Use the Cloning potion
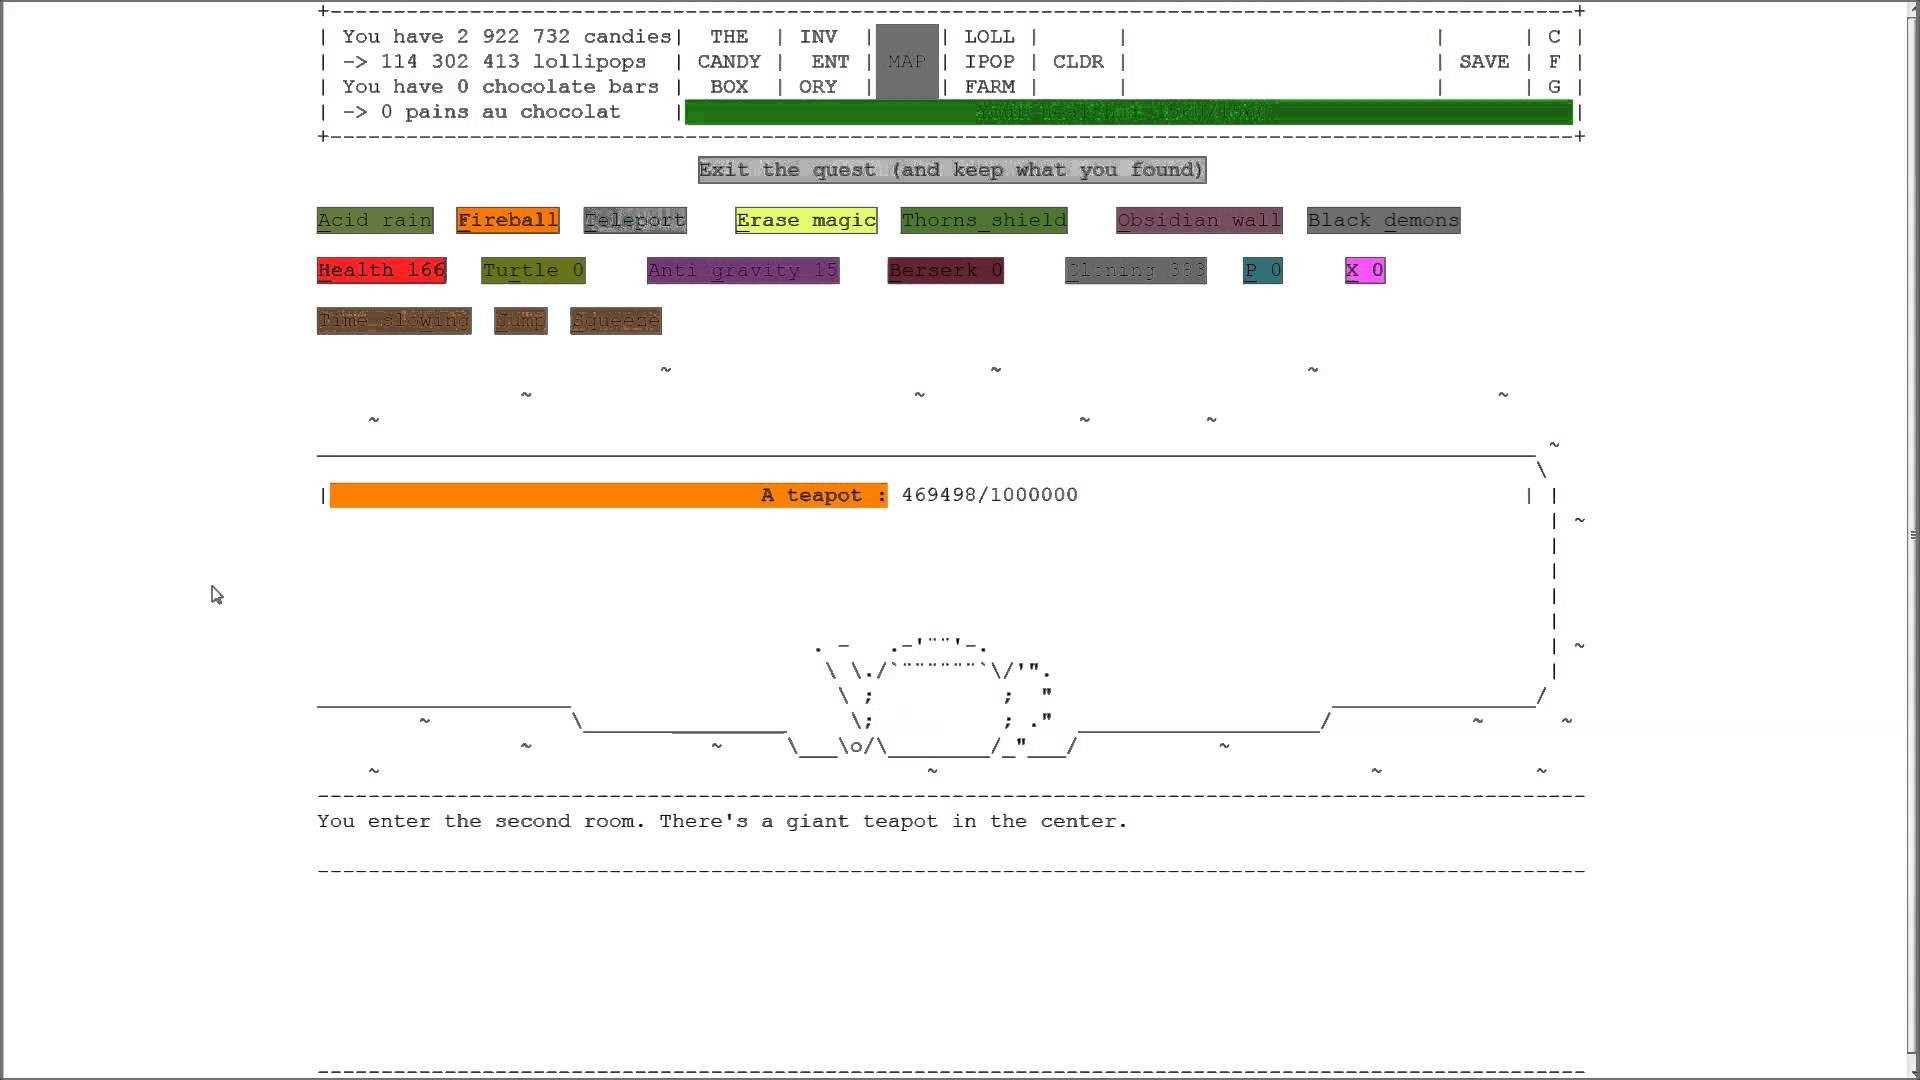This screenshot has width=1920, height=1080. click(1136, 270)
